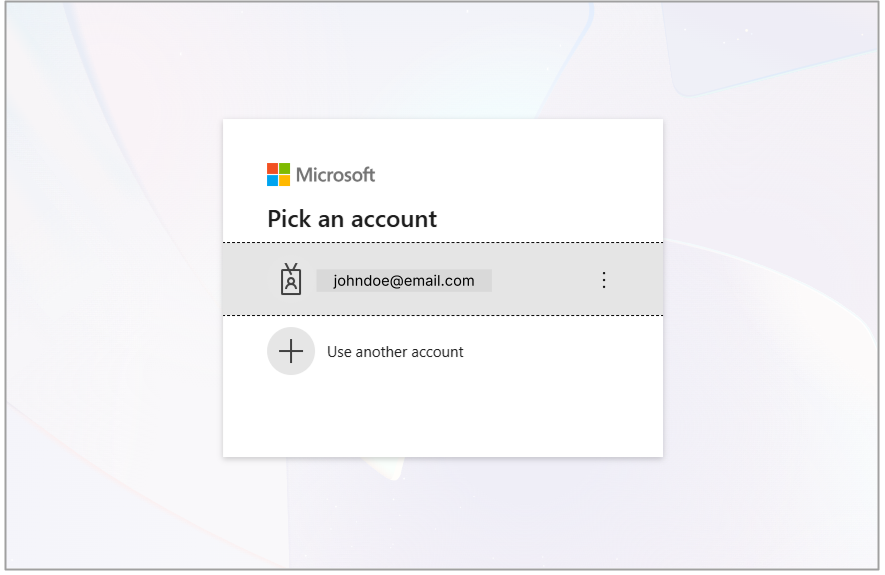This screenshot has height=575, width=885.
Task: Select the johndoe@email.com account
Action: point(442,279)
